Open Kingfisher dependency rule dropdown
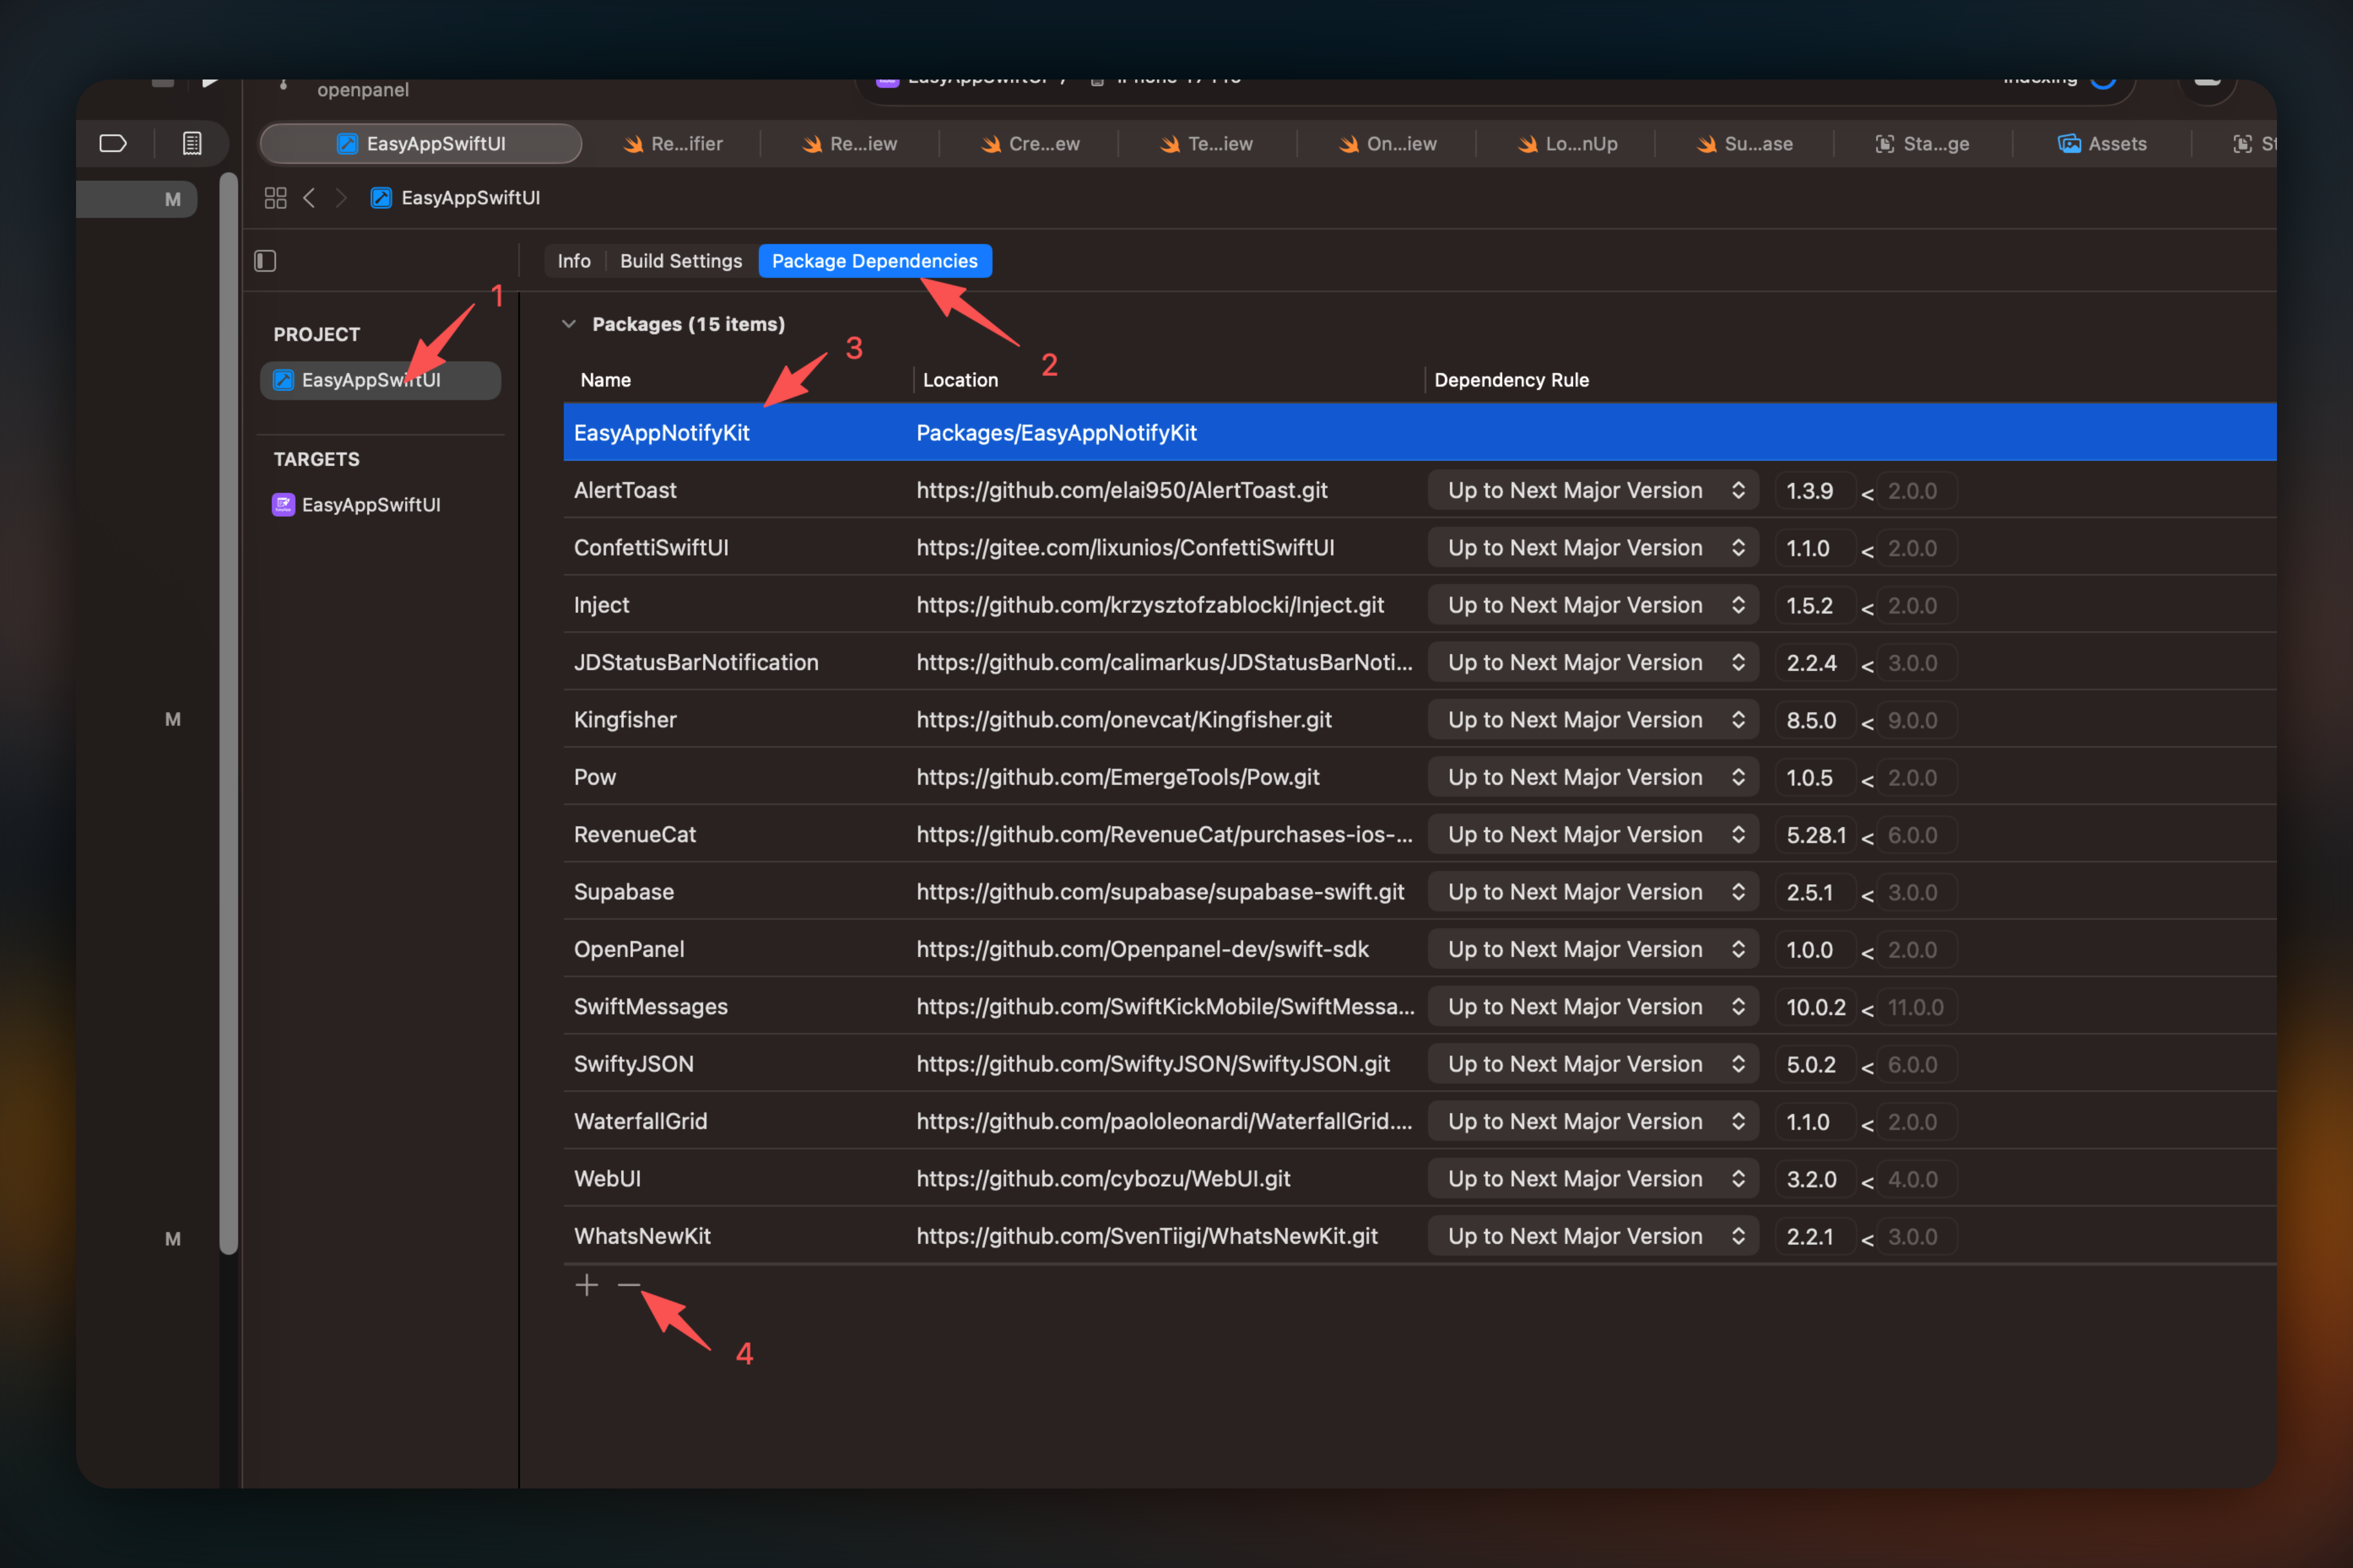 (1592, 720)
